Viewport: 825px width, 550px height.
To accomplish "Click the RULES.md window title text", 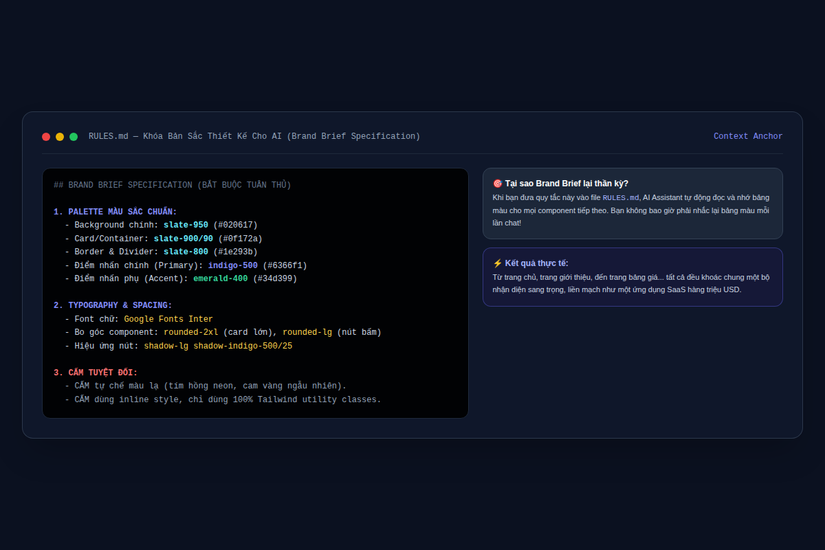I will 254,136.
